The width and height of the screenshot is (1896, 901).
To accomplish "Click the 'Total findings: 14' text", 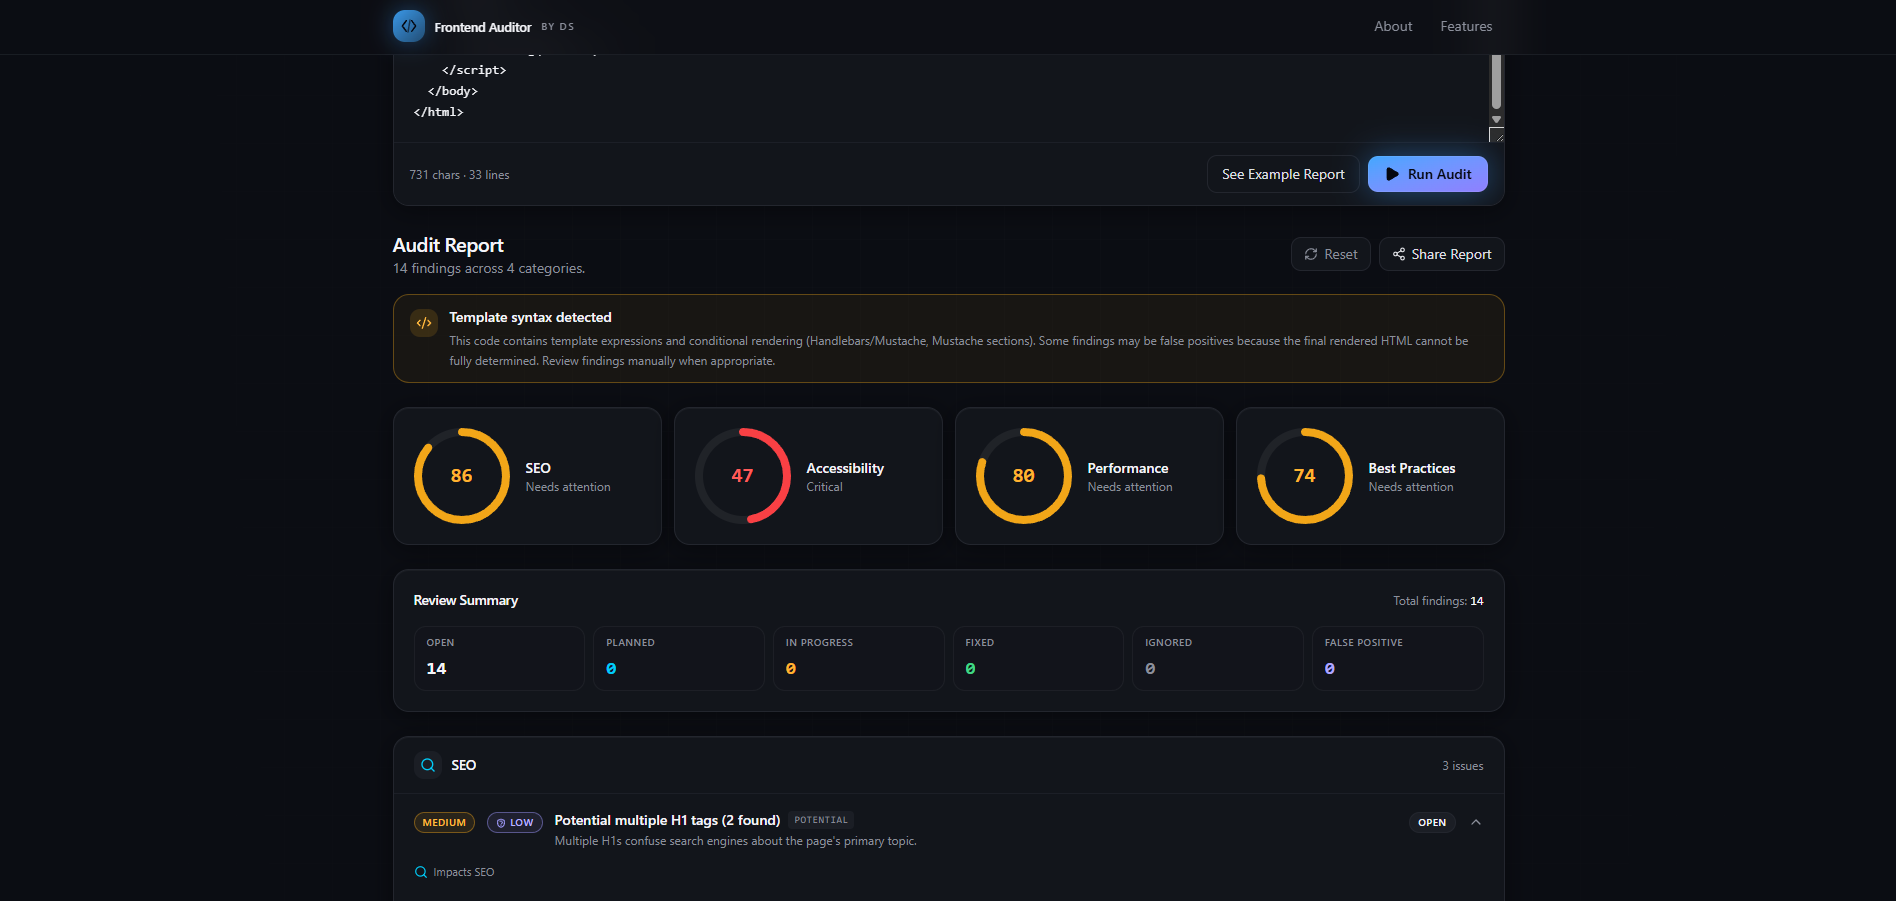I will [1438, 601].
